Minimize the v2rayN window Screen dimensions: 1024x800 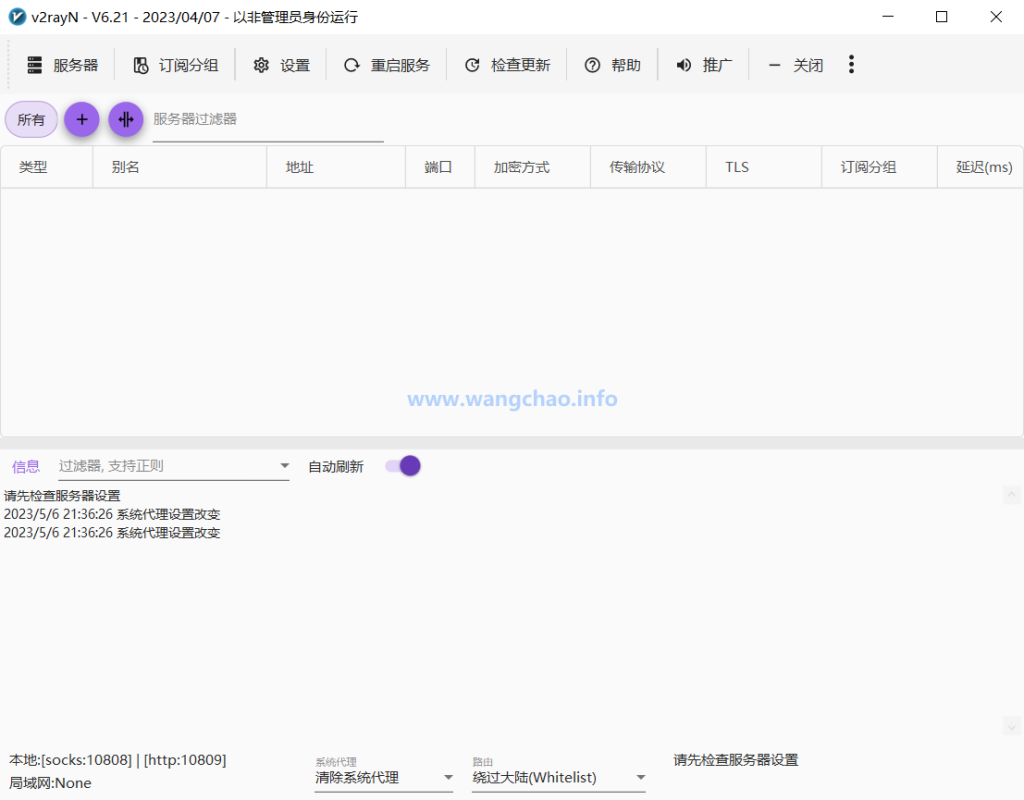pyautogui.click(x=888, y=17)
